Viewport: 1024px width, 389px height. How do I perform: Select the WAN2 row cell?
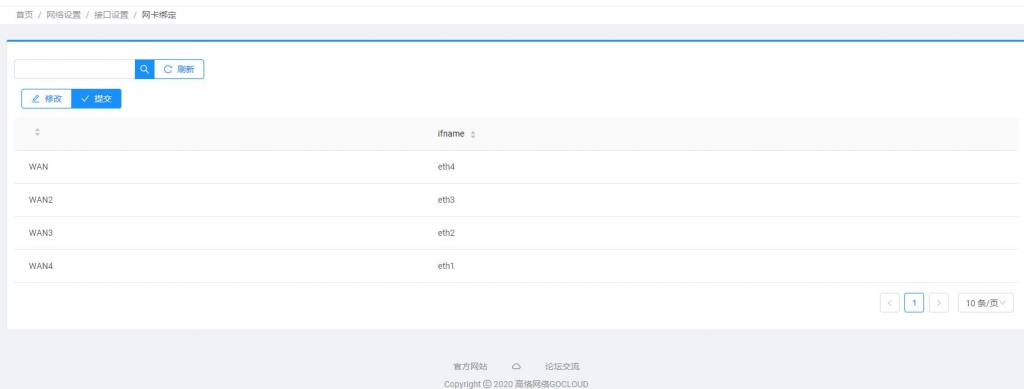tap(40, 200)
